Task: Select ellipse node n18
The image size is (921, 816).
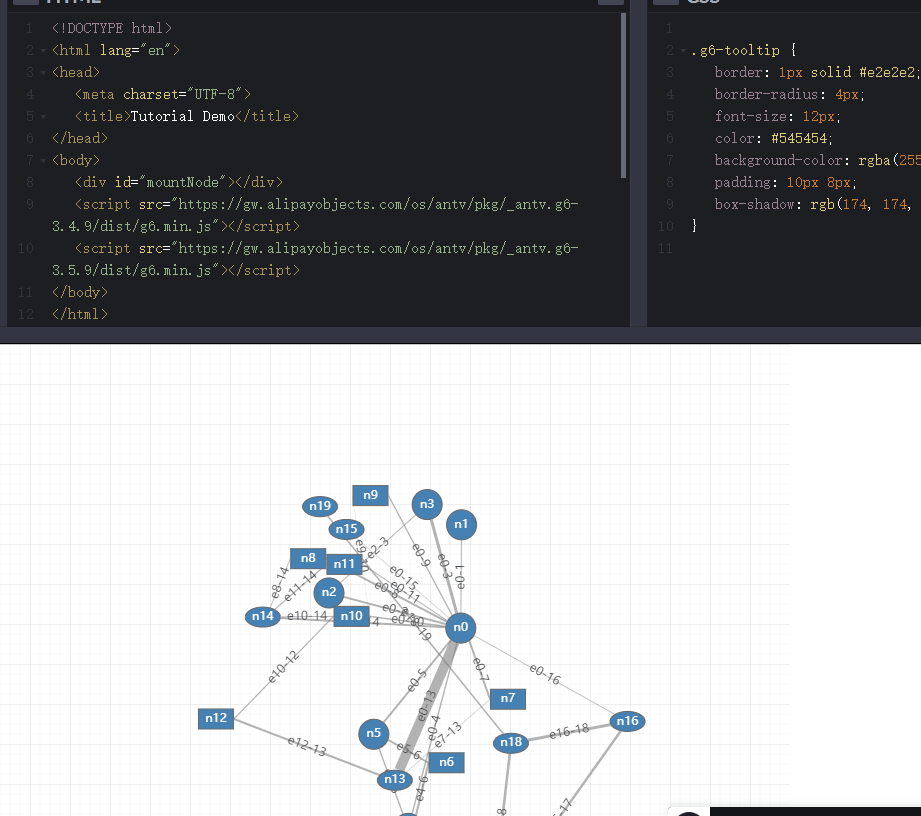Action: (511, 743)
